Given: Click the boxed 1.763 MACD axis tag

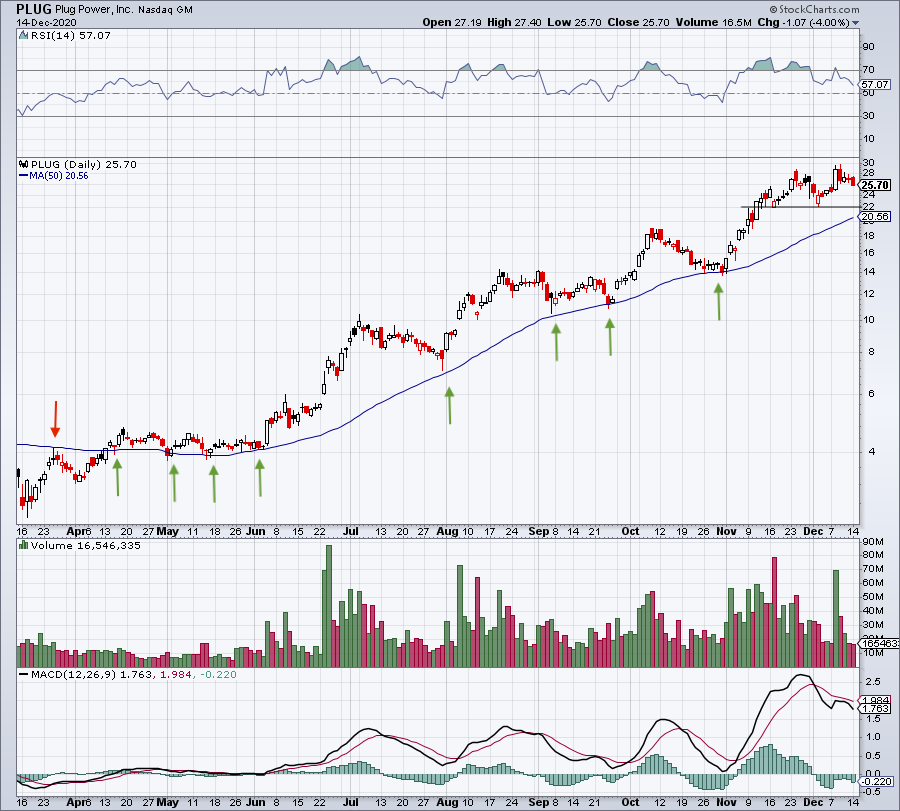Looking at the screenshot, I should [875, 709].
